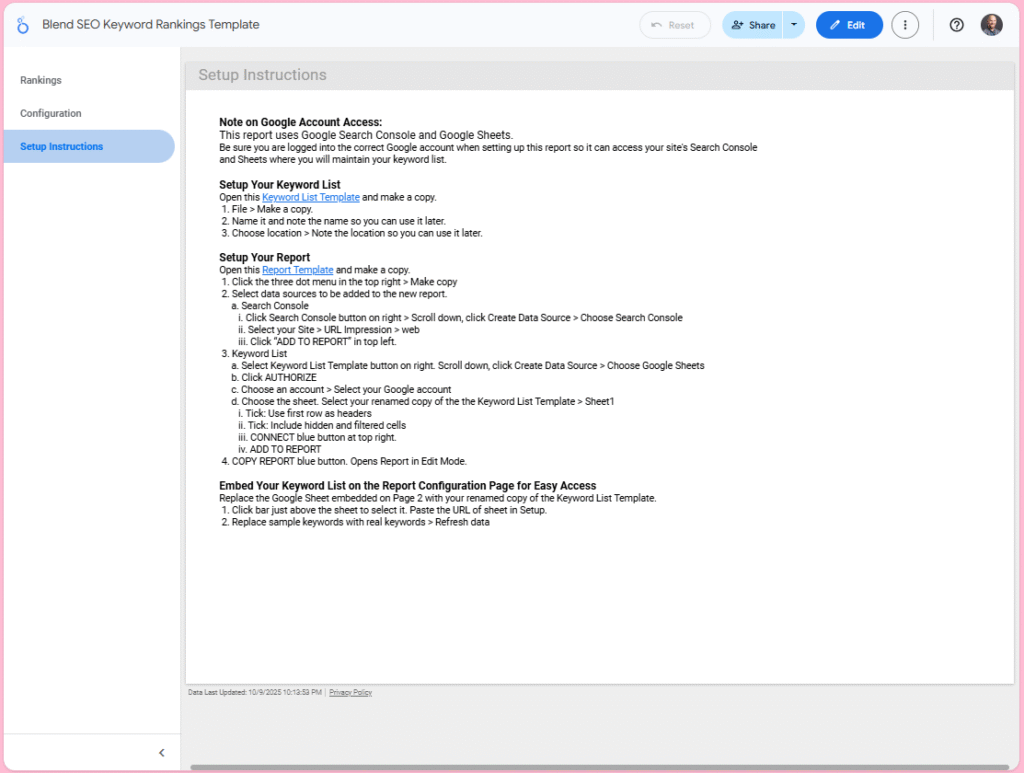The width and height of the screenshot is (1024, 773).
Task: Open the Share options dropdown arrow
Action: click(793, 24)
